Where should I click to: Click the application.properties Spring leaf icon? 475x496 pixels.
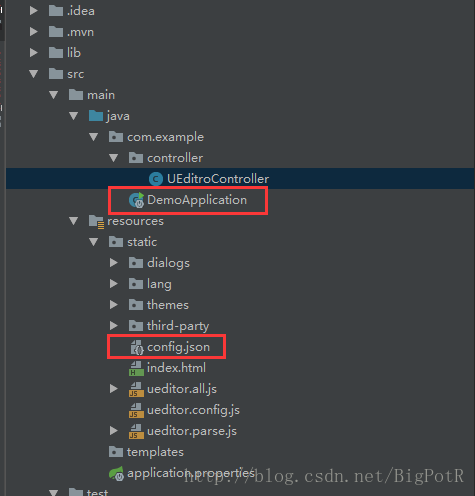click(116, 474)
